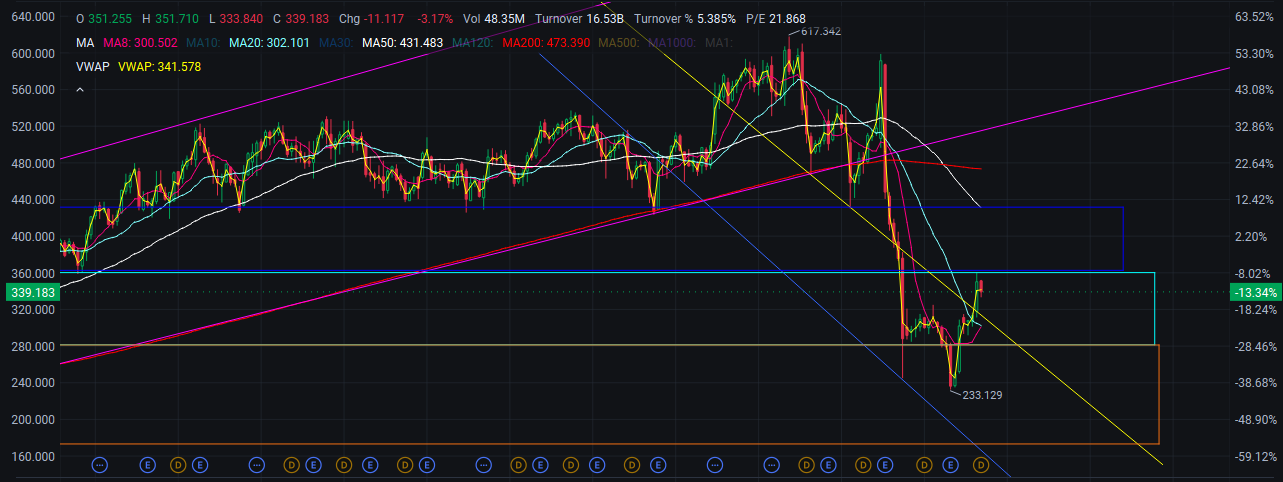This screenshot has width=1283, height=482.
Task: Click the rightmost E earnings marker
Action: click(x=951, y=465)
